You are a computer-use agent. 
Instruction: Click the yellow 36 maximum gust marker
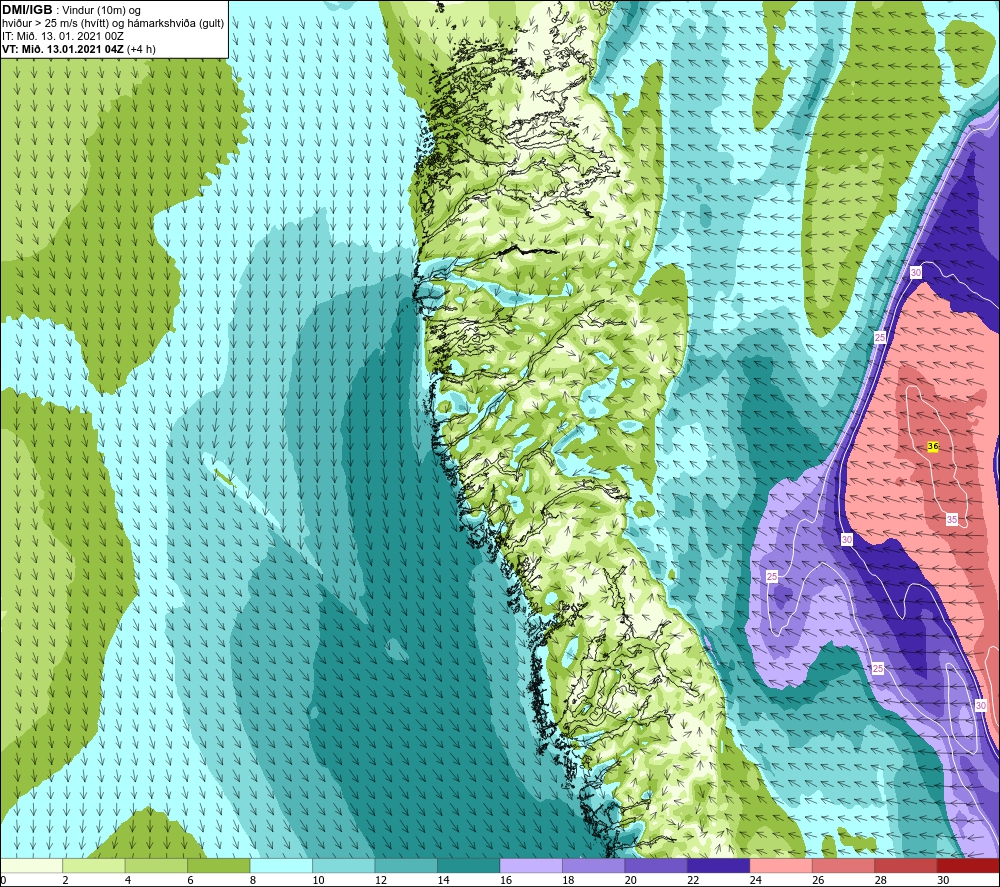pos(932,447)
